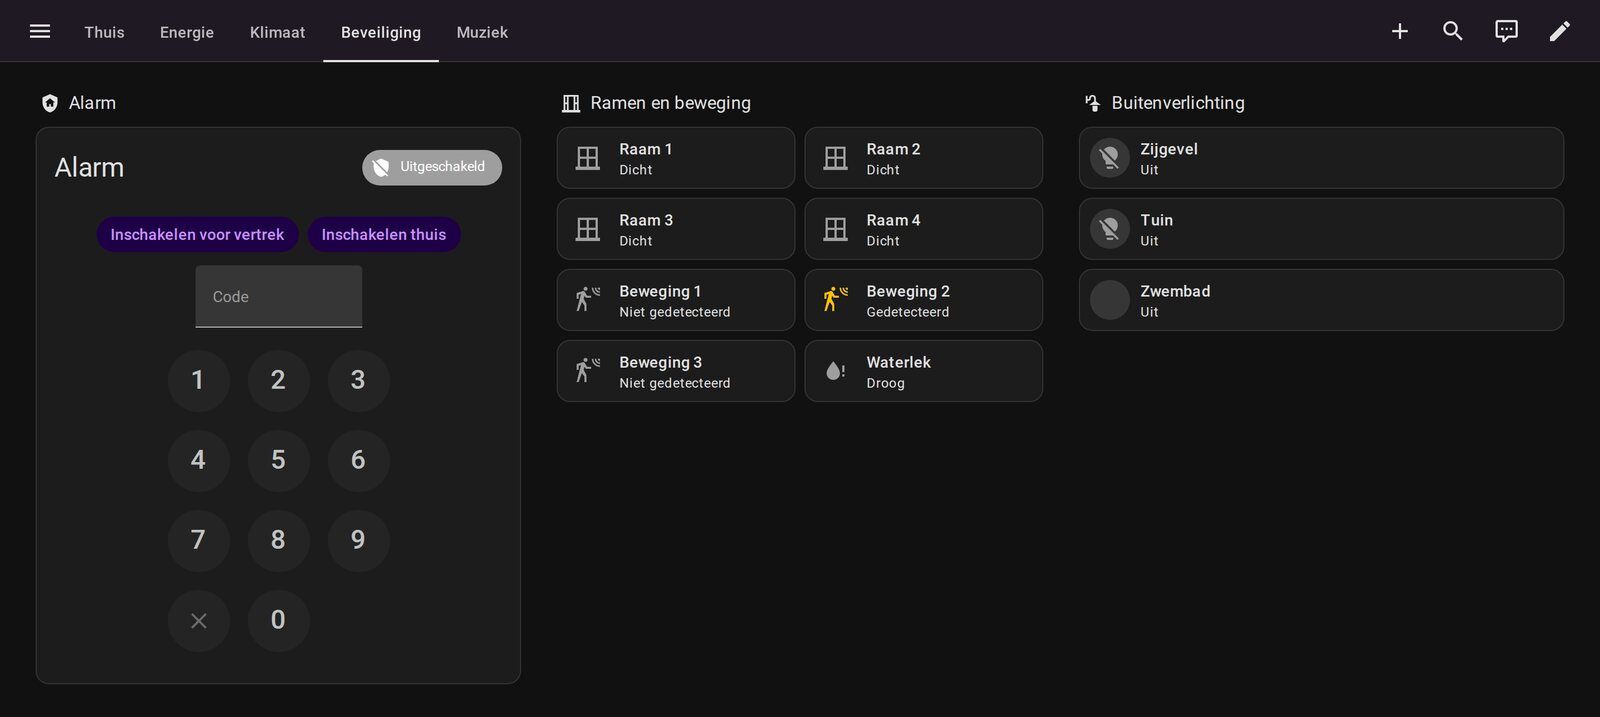Viewport: 1600px width, 717px height.
Task: Tap keypad digit 9
Action: 358,540
